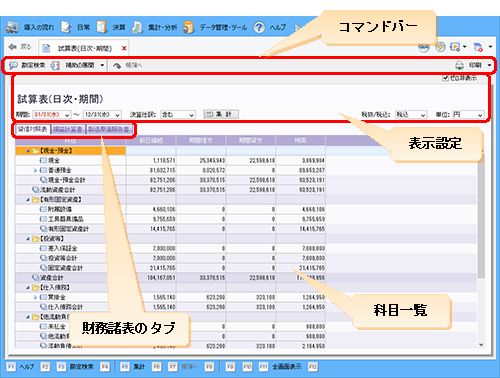Switch to the 損益計算書 tab
The width and height of the screenshot is (500, 378).
pos(68,129)
